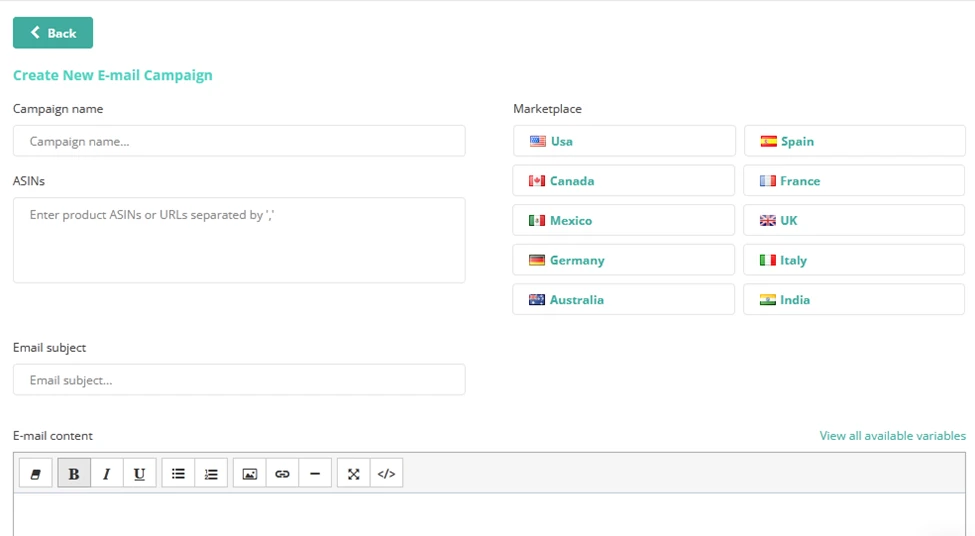Apply underline formatting in the editor
This screenshot has width=975, height=536.
point(139,474)
